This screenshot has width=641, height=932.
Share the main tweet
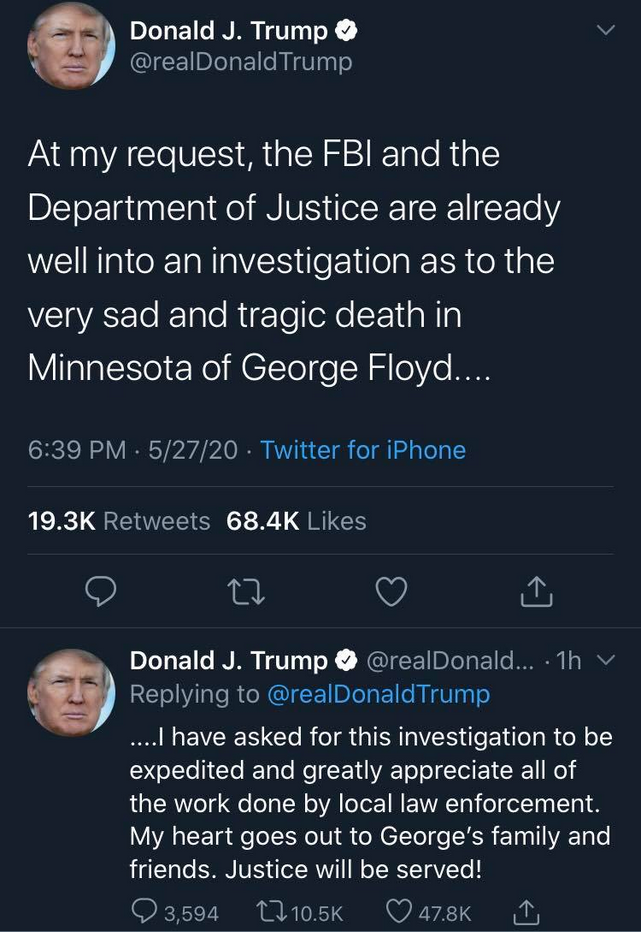(536, 591)
